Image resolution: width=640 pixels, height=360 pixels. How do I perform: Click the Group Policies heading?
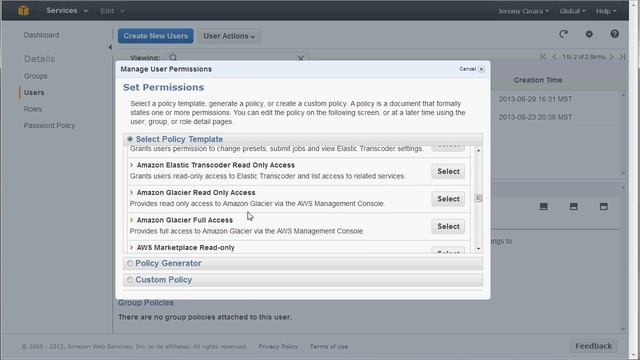[146, 303]
